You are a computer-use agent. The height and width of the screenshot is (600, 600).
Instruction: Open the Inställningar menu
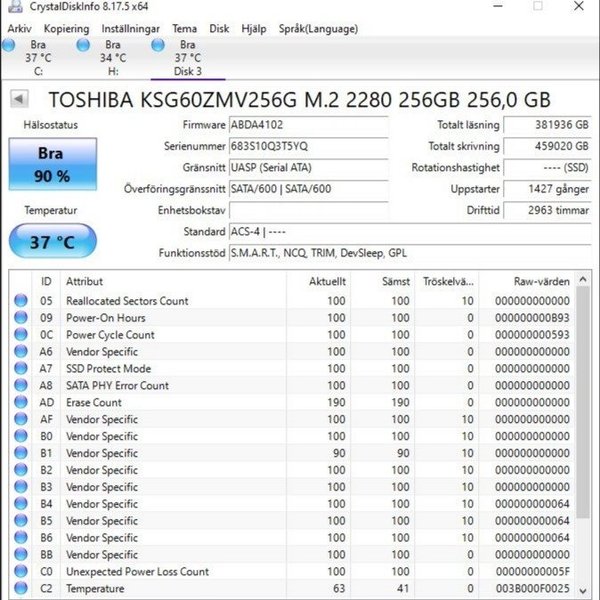pyautogui.click(x=130, y=29)
